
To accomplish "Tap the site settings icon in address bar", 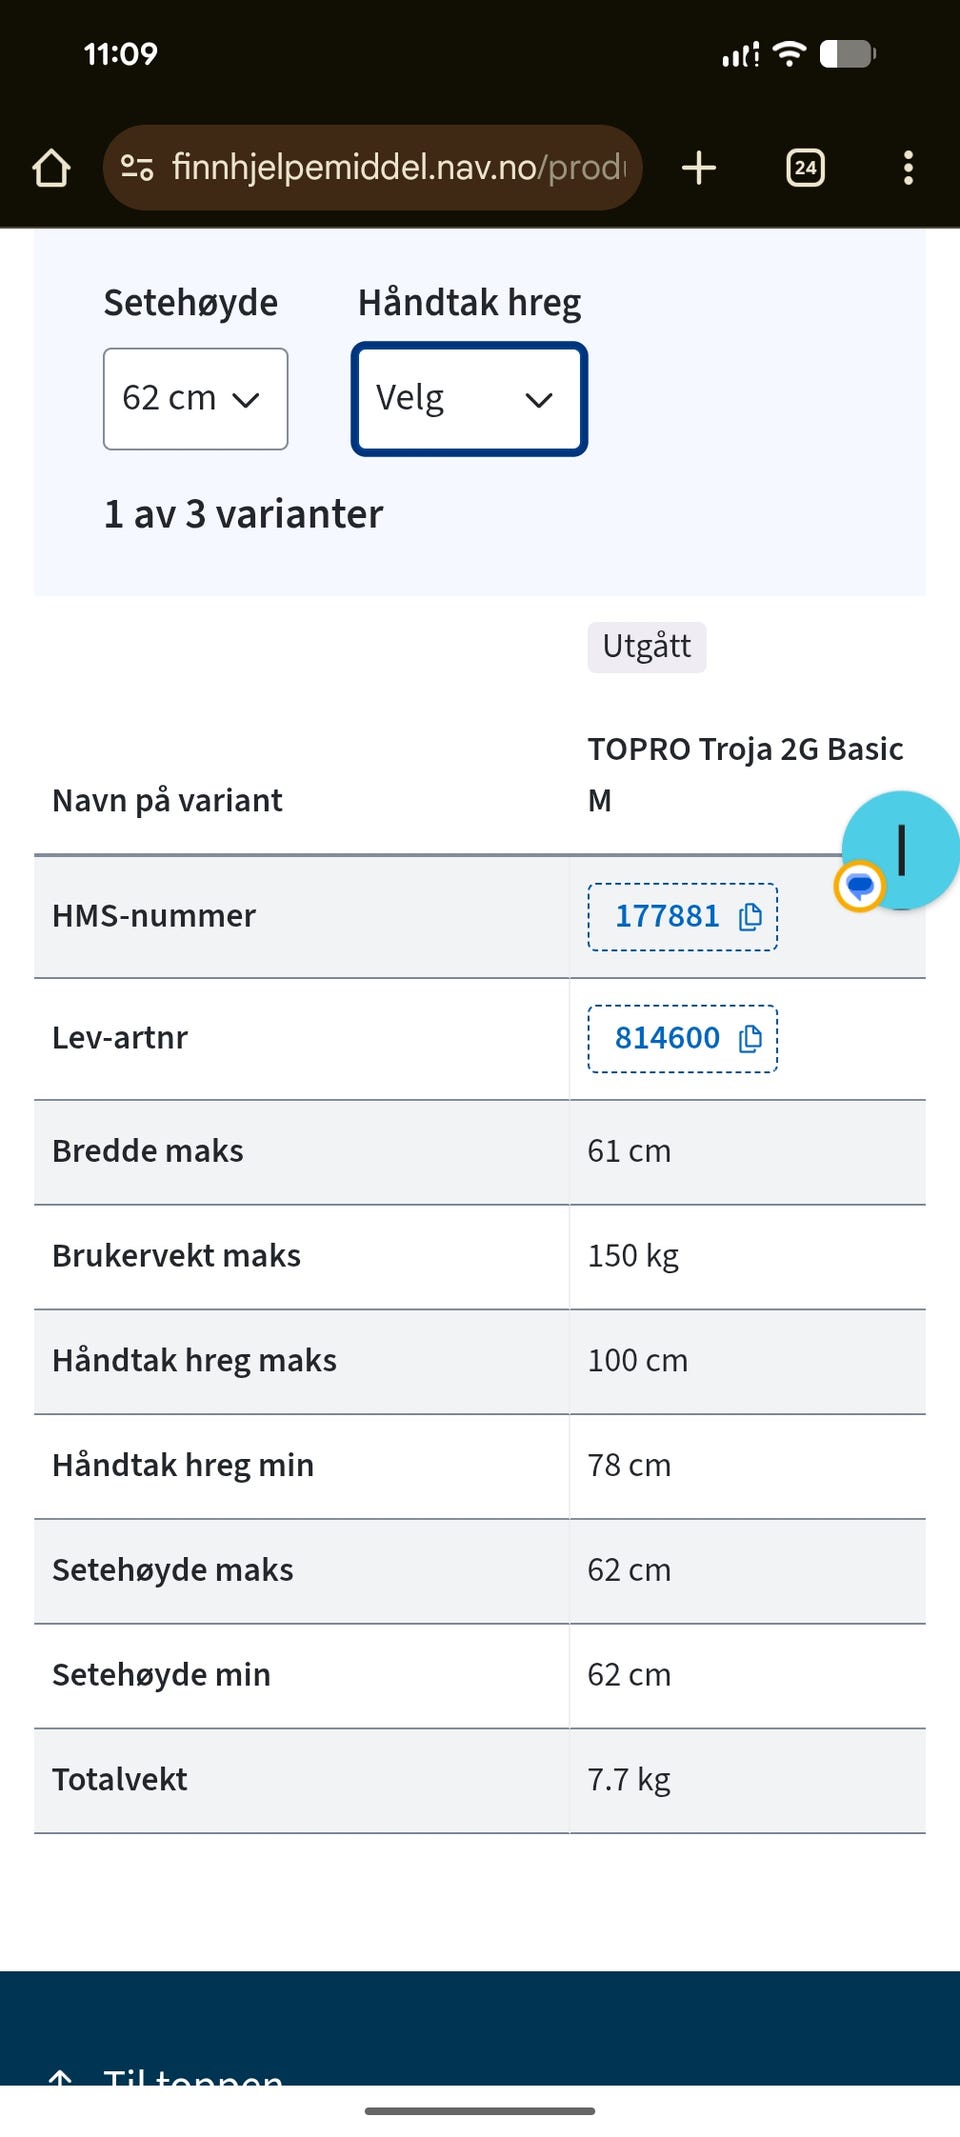I will [x=137, y=168].
